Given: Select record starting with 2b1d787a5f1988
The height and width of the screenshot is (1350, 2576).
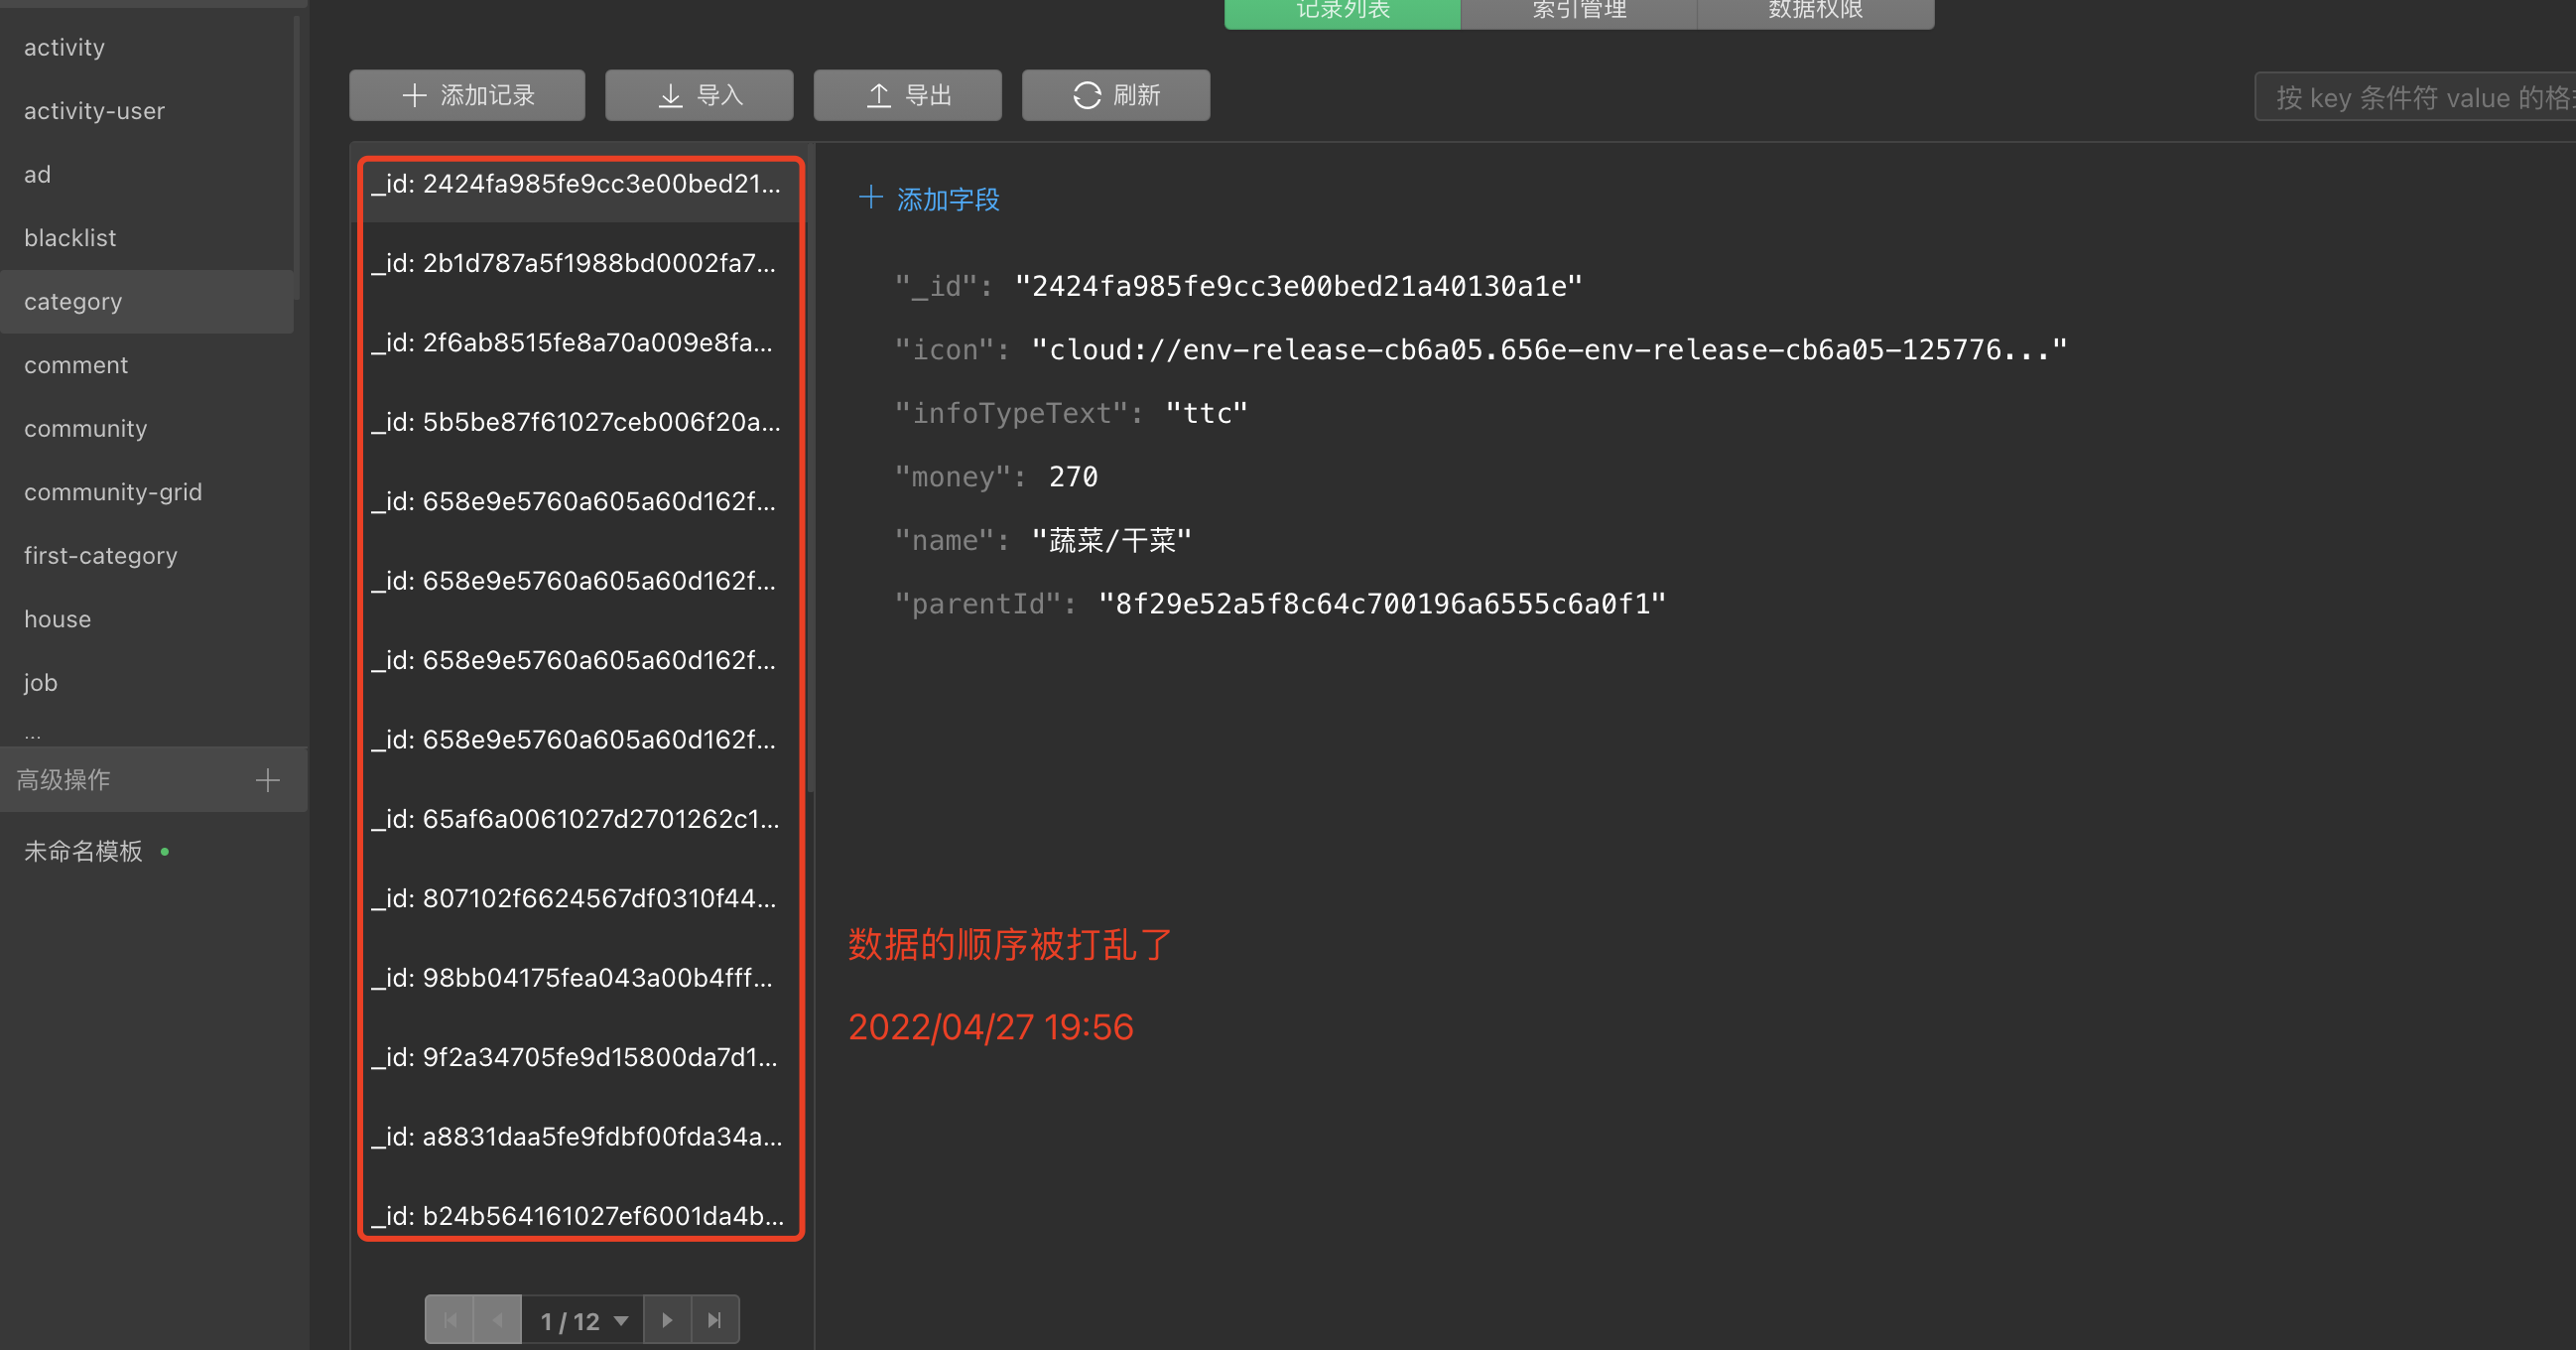Looking at the screenshot, I should tap(574, 263).
